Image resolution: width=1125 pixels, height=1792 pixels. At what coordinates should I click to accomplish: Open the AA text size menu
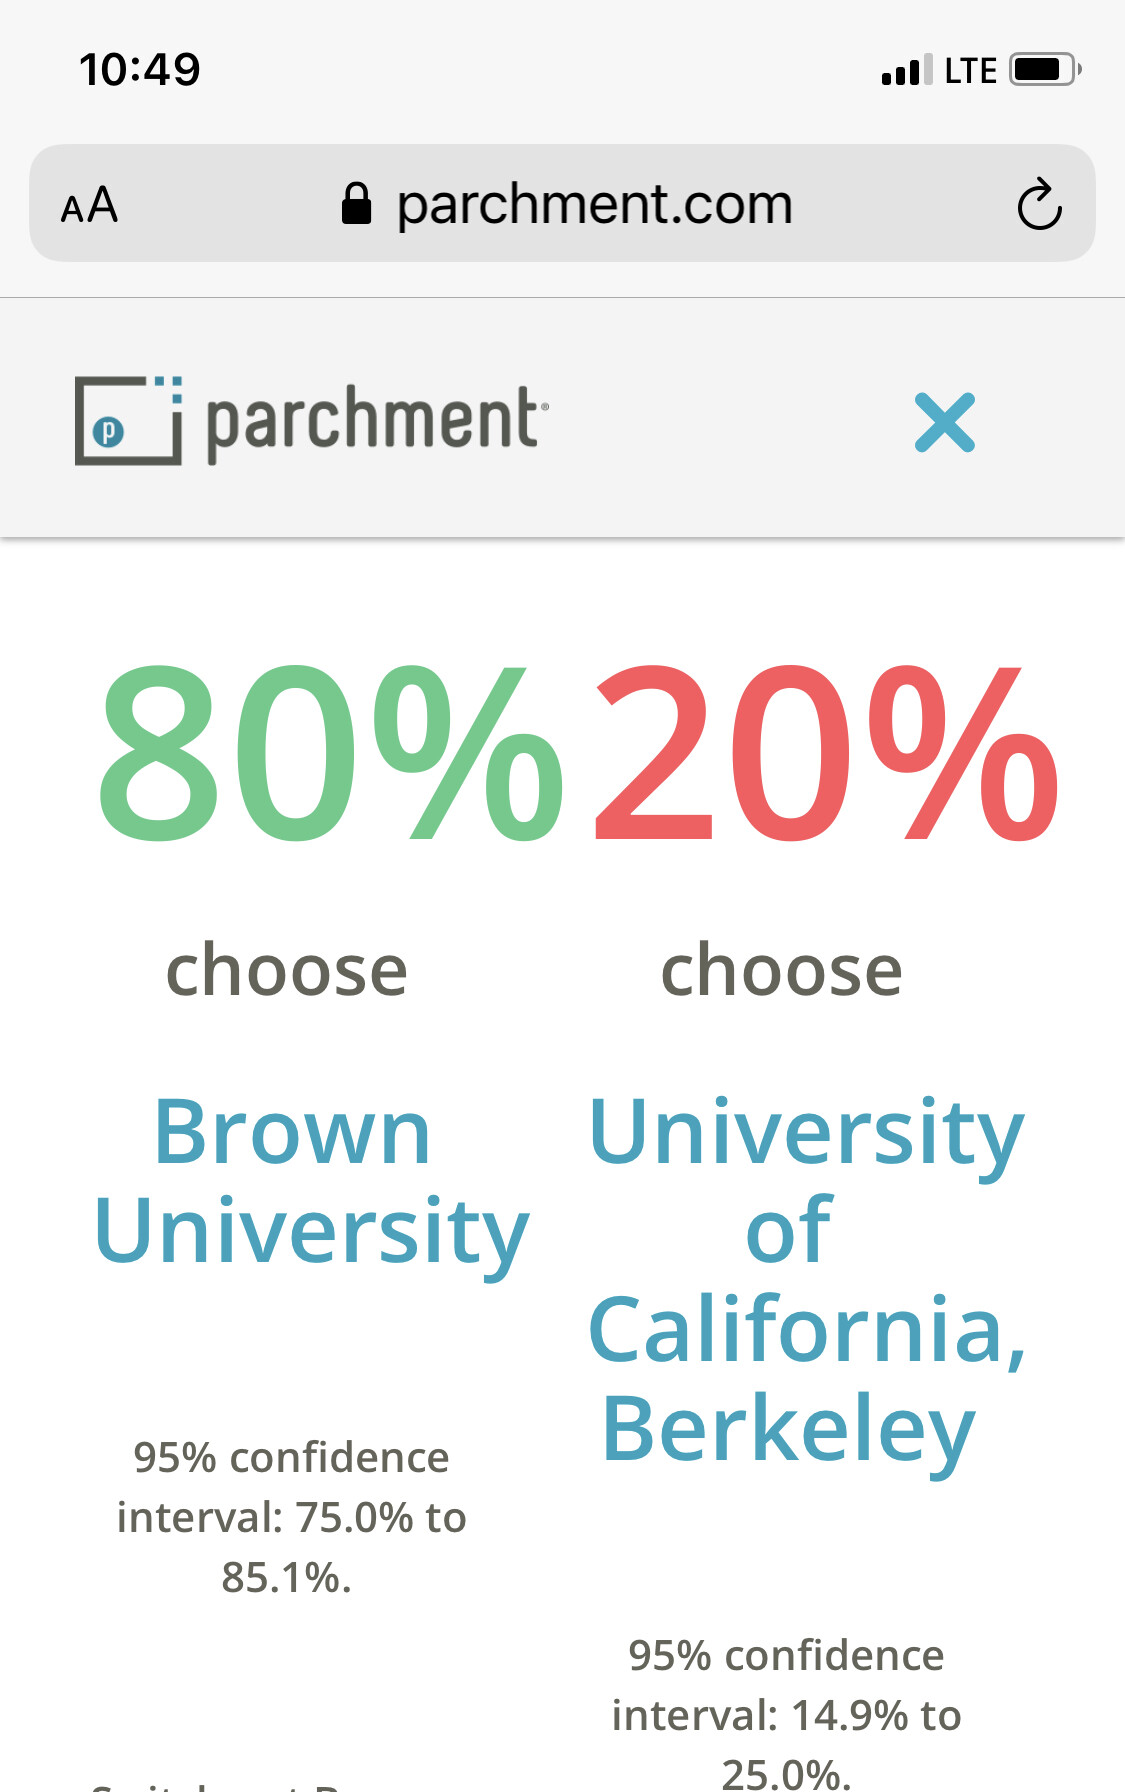pyautogui.click(x=89, y=206)
